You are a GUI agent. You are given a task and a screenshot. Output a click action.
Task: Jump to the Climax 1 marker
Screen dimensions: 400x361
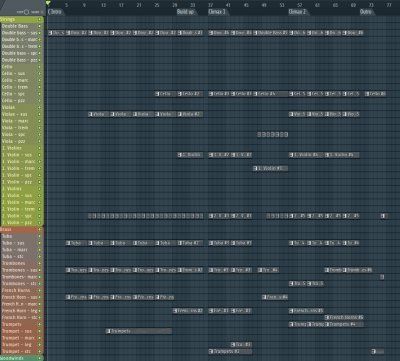pos(217,12)
